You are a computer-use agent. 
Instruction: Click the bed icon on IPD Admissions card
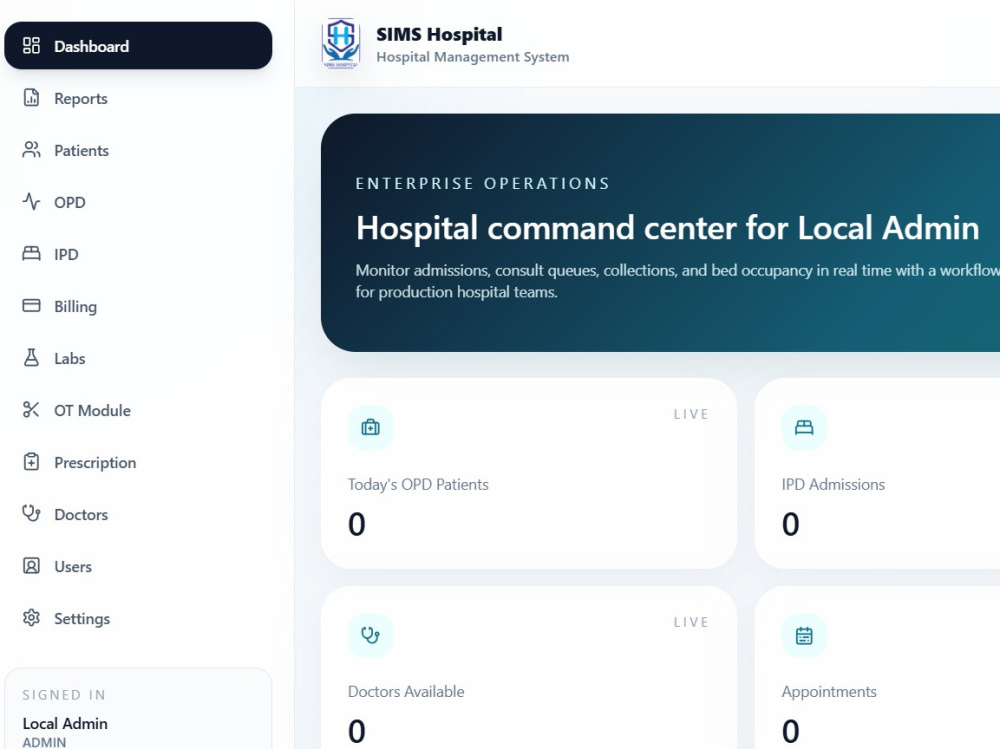[x=804, y=427]
